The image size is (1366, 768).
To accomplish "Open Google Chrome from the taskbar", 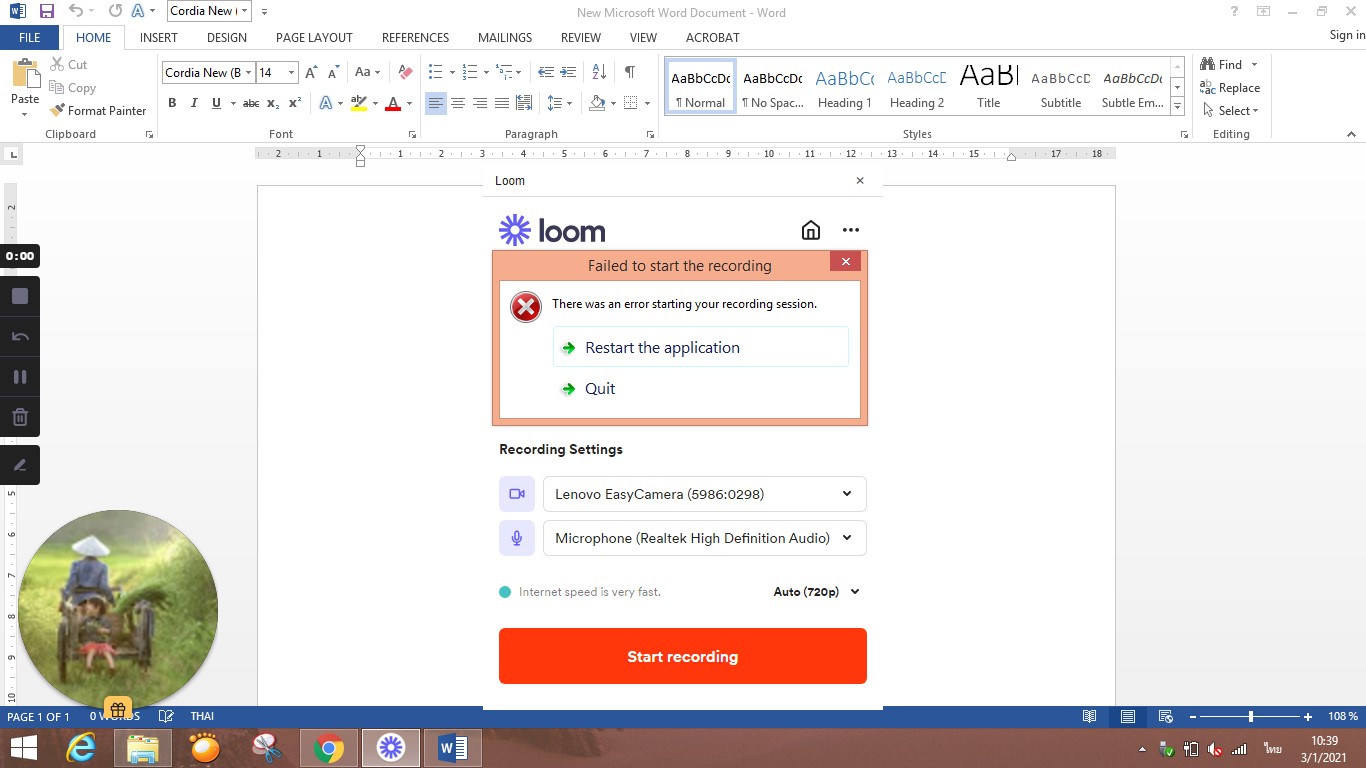I will [328, 748].
